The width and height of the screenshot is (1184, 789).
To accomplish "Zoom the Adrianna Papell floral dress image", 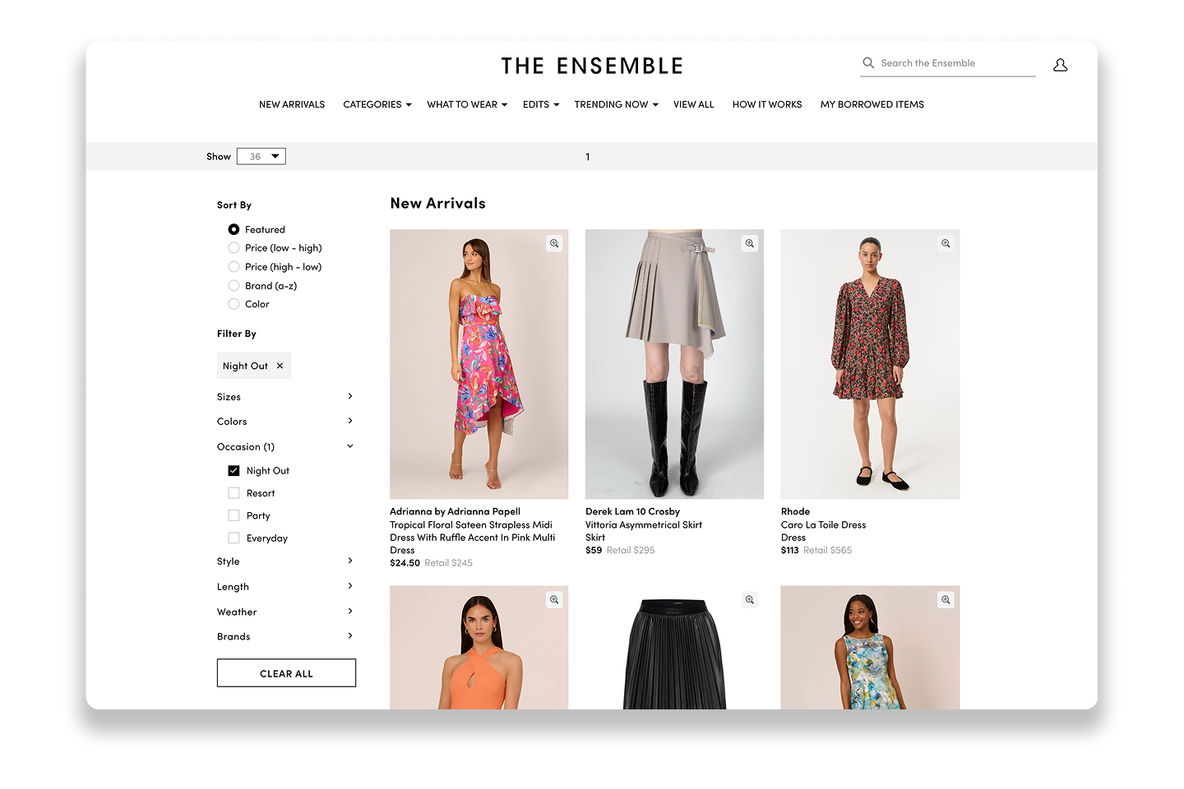I will click(x=554, y=243).
